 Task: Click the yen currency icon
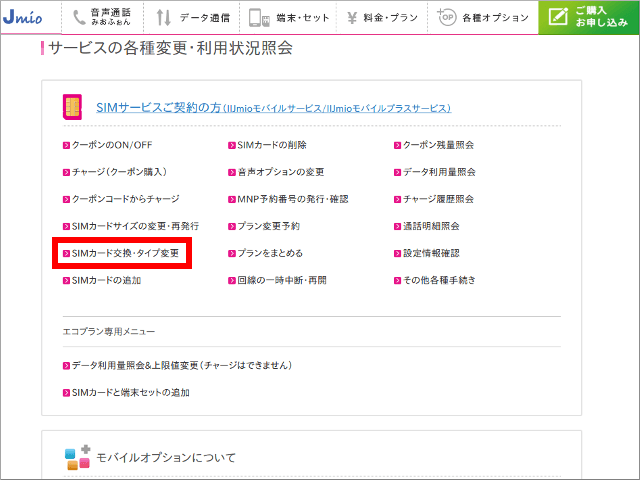click(x=352, y=18)
